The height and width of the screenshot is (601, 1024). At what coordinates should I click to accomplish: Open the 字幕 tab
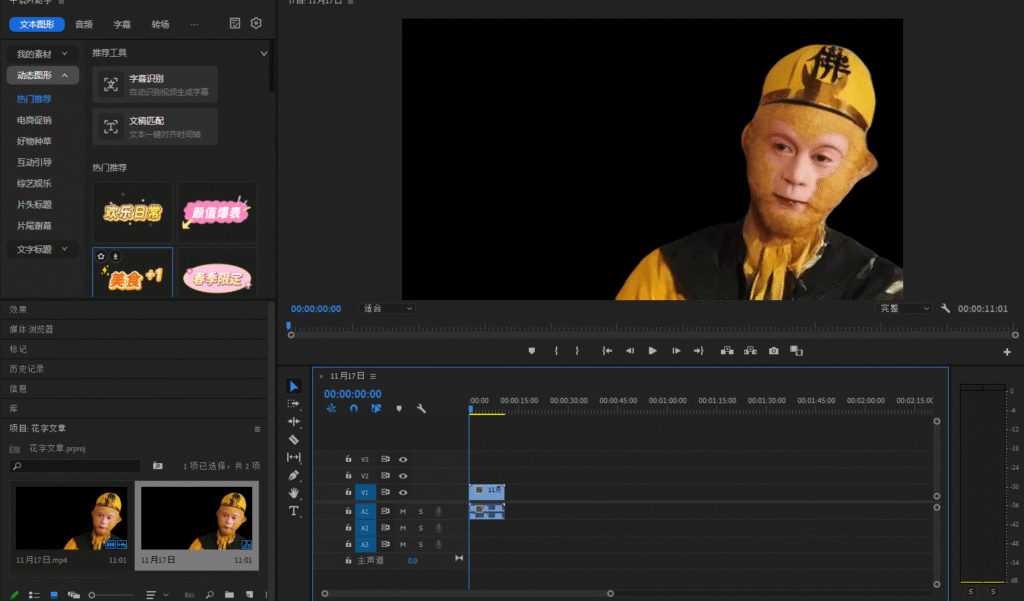122,24
